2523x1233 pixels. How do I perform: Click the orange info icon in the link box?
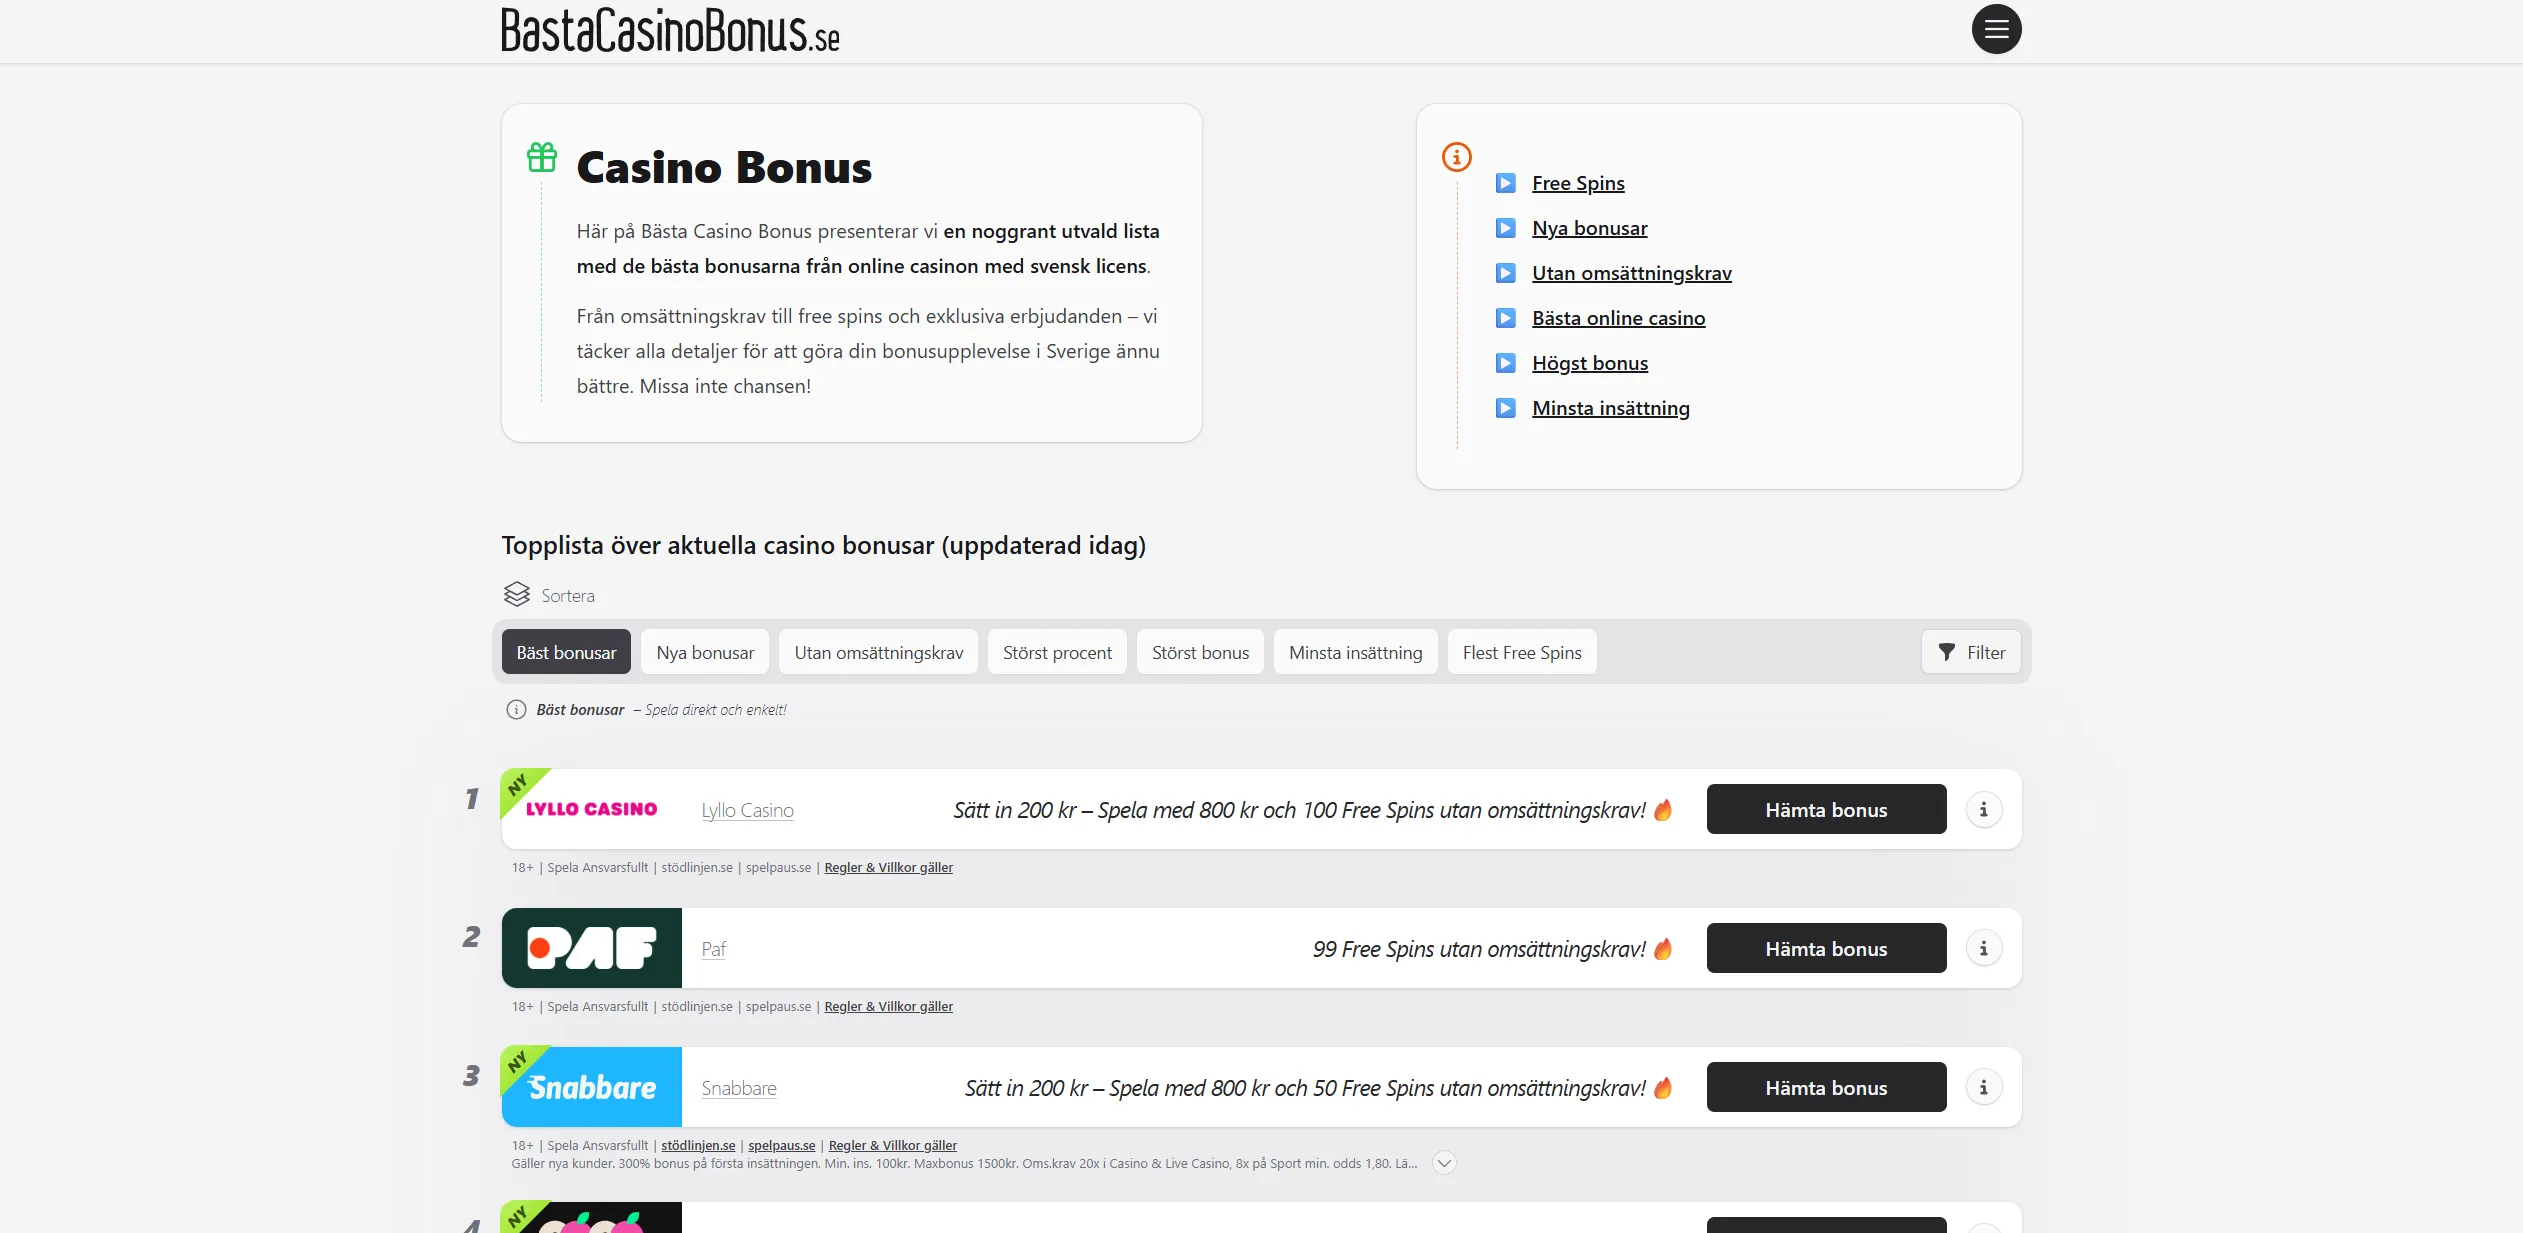pos(1456,157)
